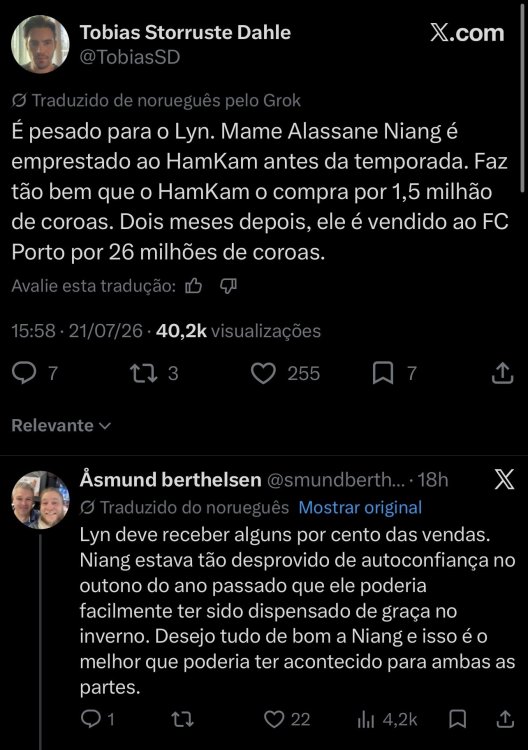
Task: Open the @TobiasSD handle
Action: pos(130,57)
